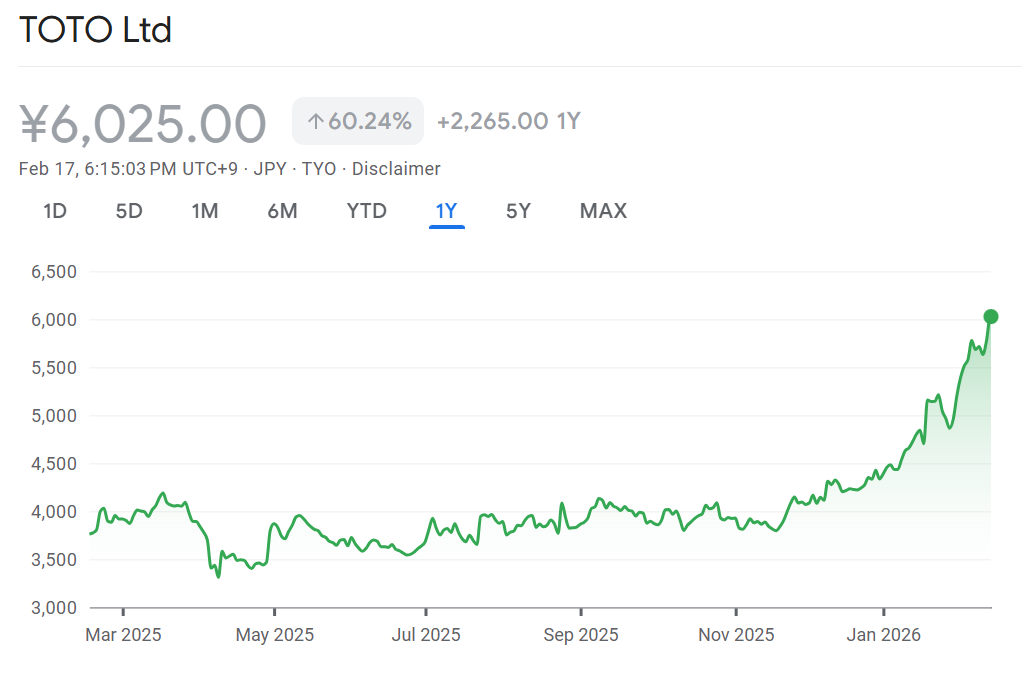Select the 5D range tab

pyautogui.click(x=129, y=211)
